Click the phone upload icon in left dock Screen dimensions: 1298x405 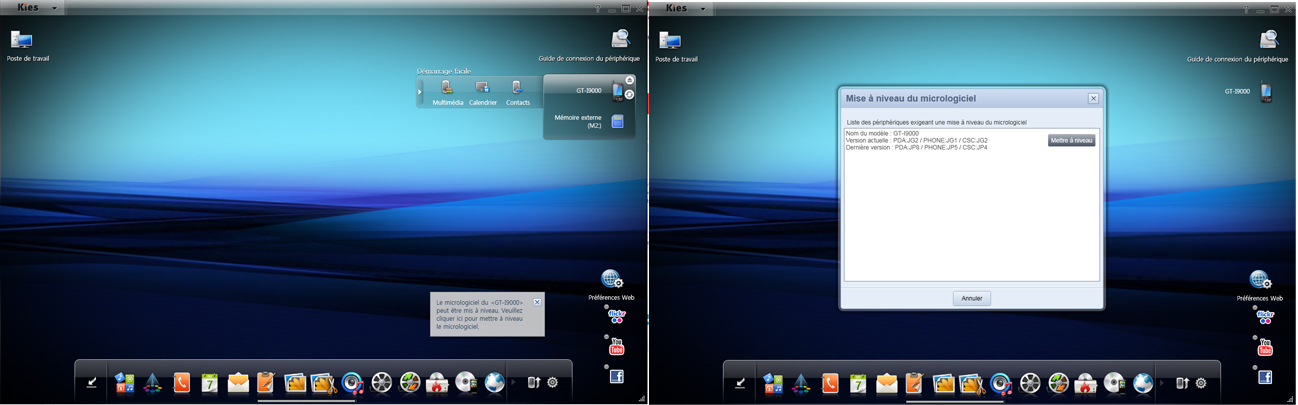pos(534,382)
